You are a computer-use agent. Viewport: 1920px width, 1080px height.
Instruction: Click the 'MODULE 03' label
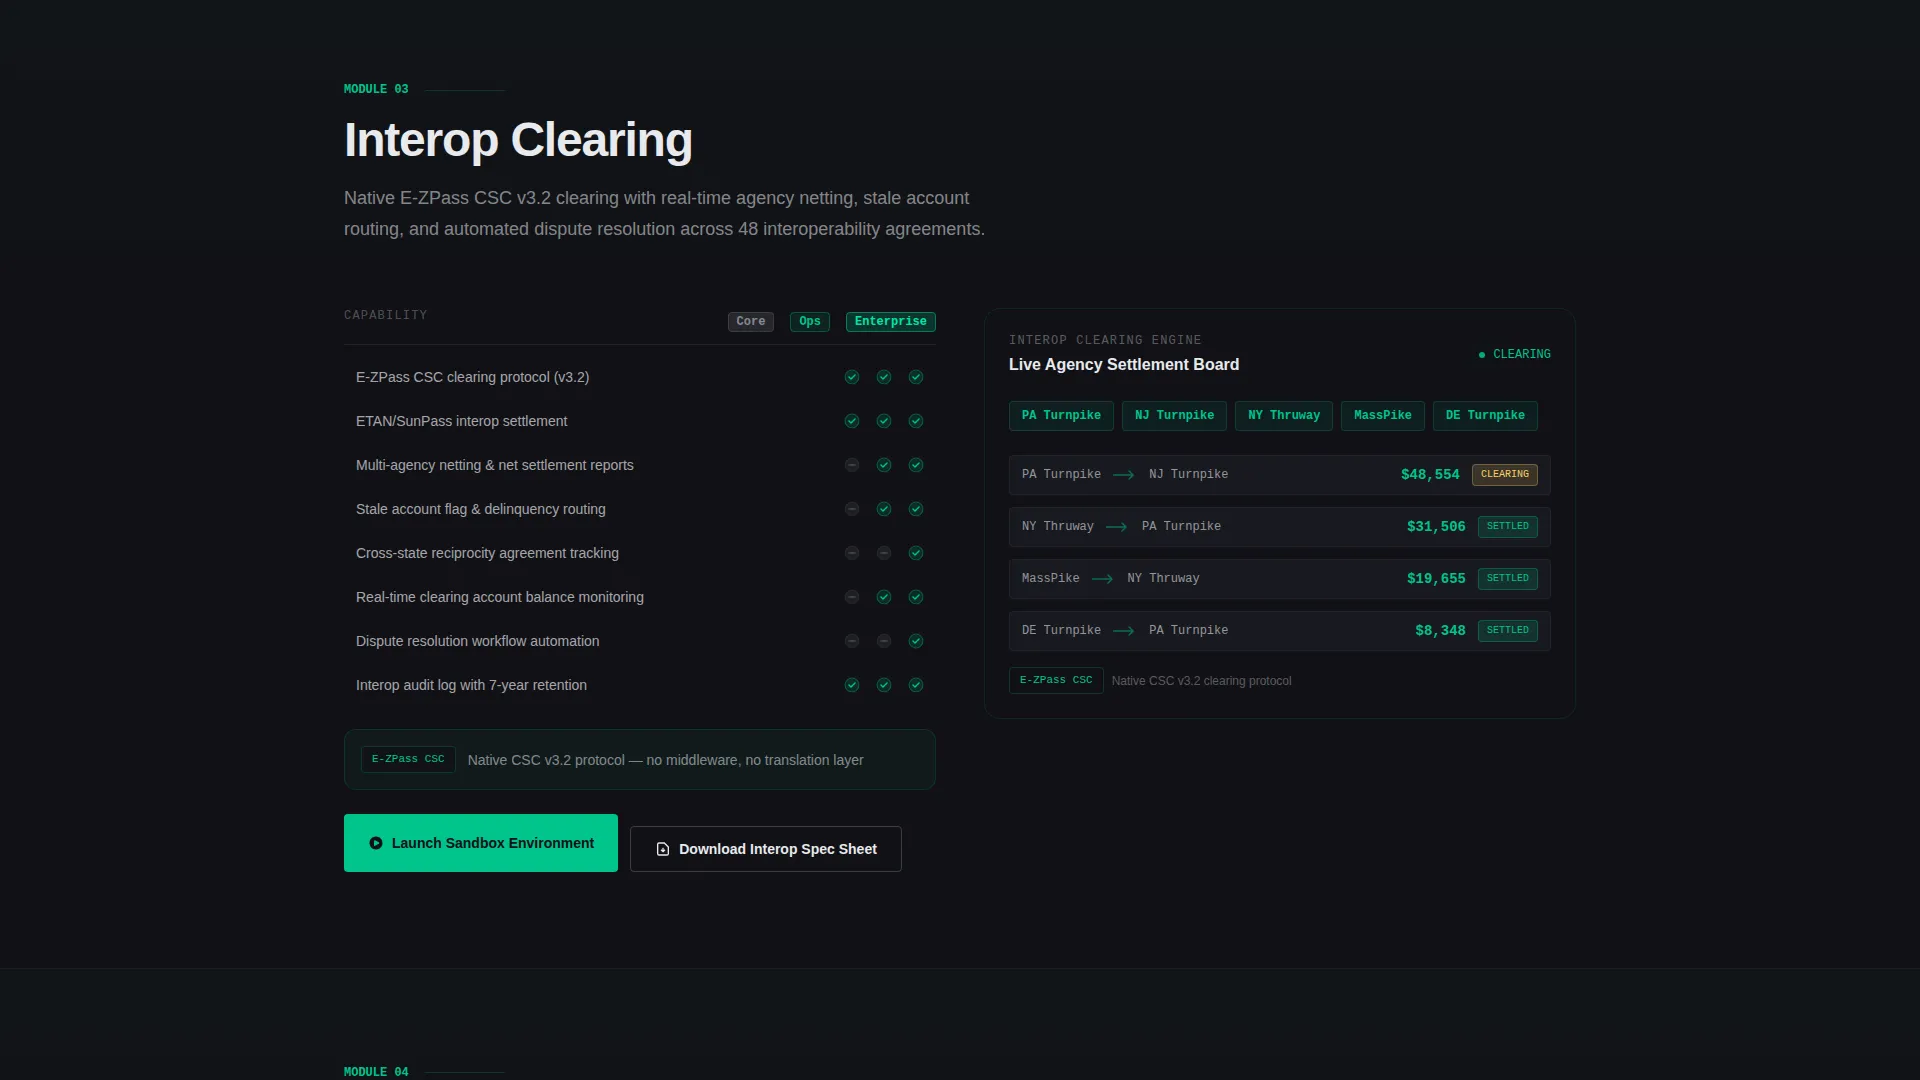pyautogui.click(x=376, y=90)
